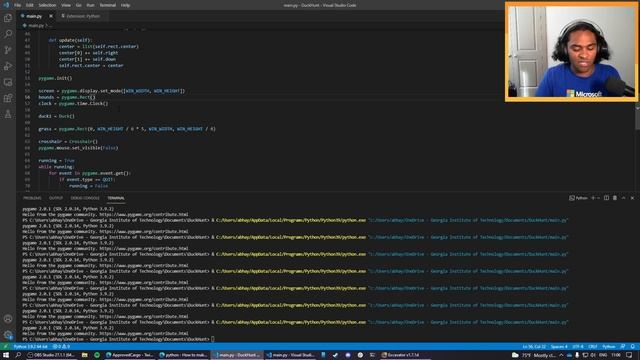640x360 pixels.
Task: Switch to the main.py Visual Studio taskbar window
Action: pyautogui.click(x=291, y=355)
